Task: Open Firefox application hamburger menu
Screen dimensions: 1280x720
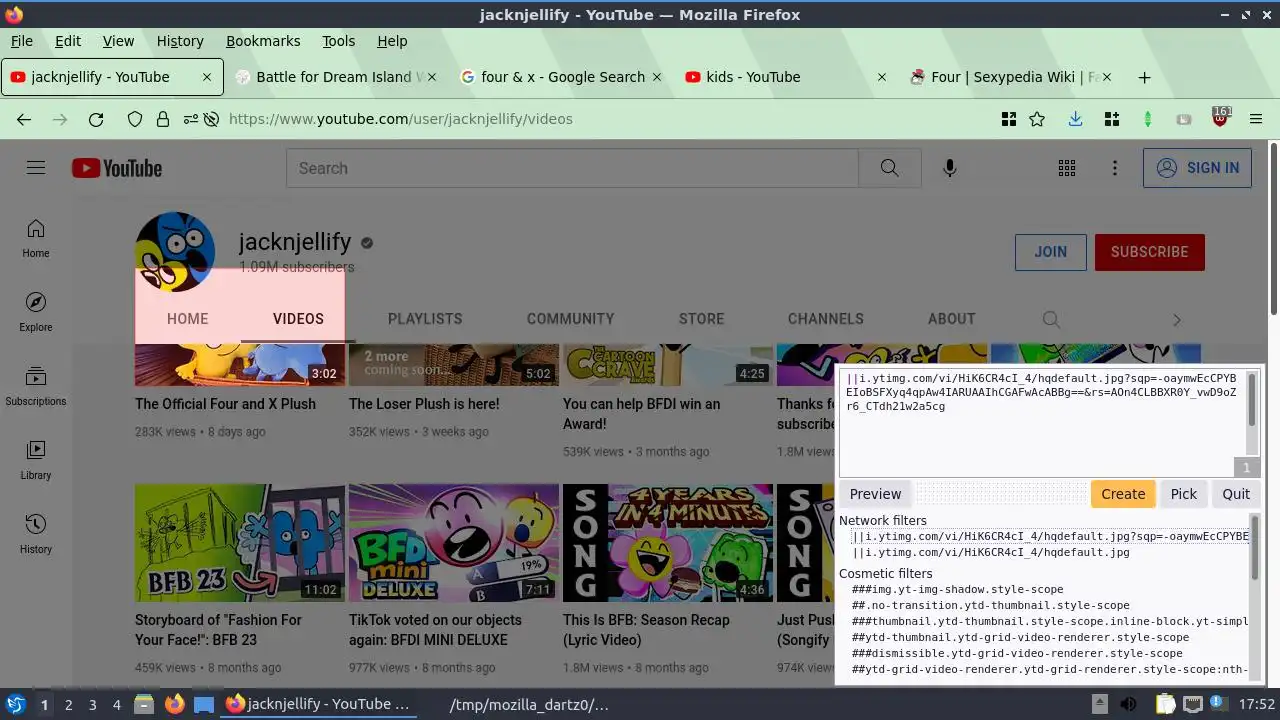Action: [1256, 119]
